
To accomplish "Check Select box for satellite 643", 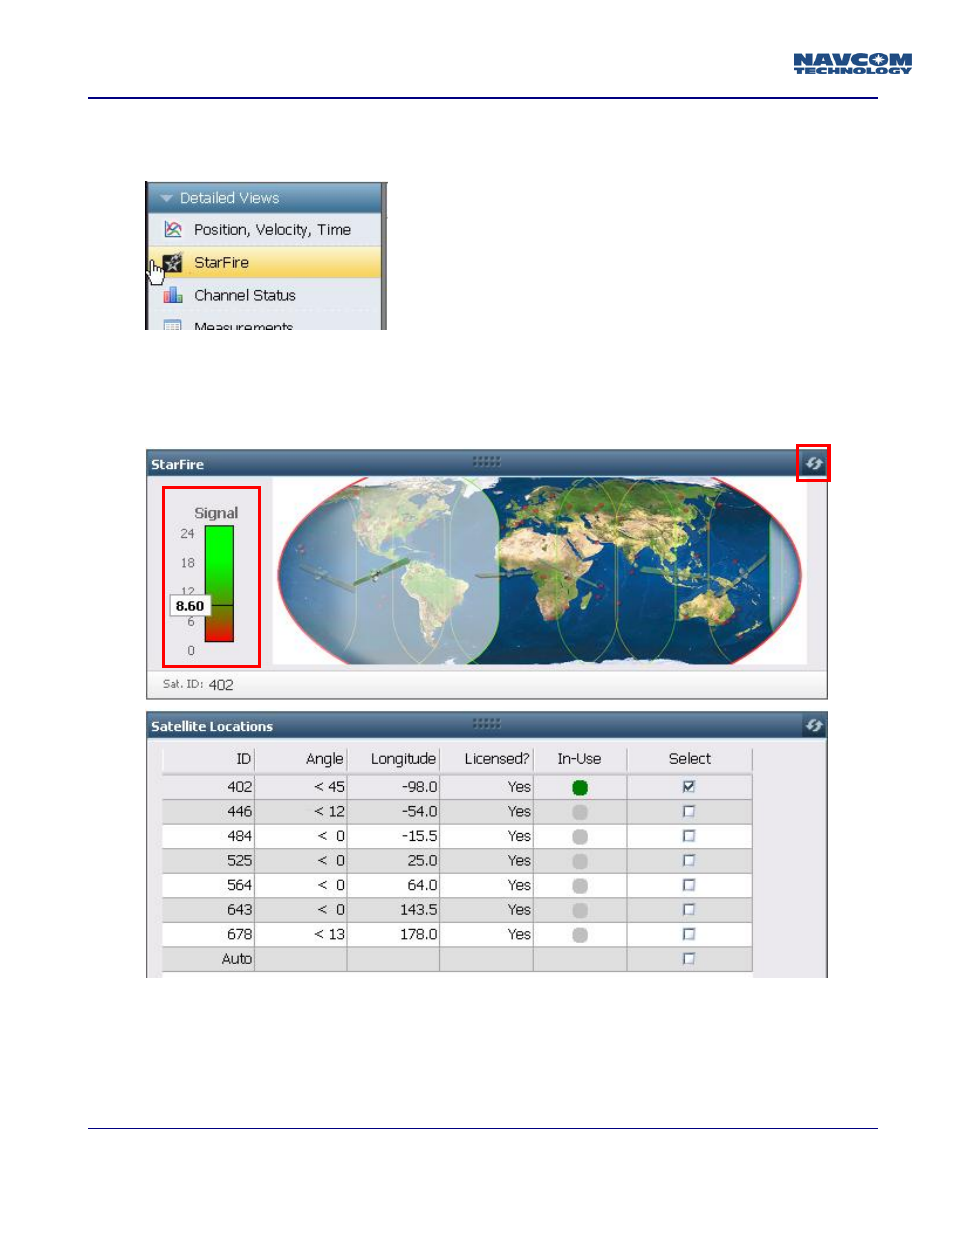I will coord(689,910).
